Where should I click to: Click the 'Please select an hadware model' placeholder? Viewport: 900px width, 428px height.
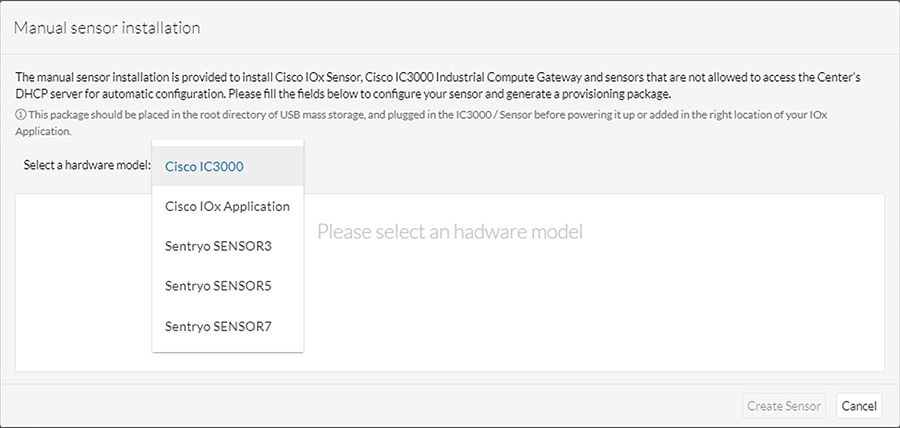449,231
